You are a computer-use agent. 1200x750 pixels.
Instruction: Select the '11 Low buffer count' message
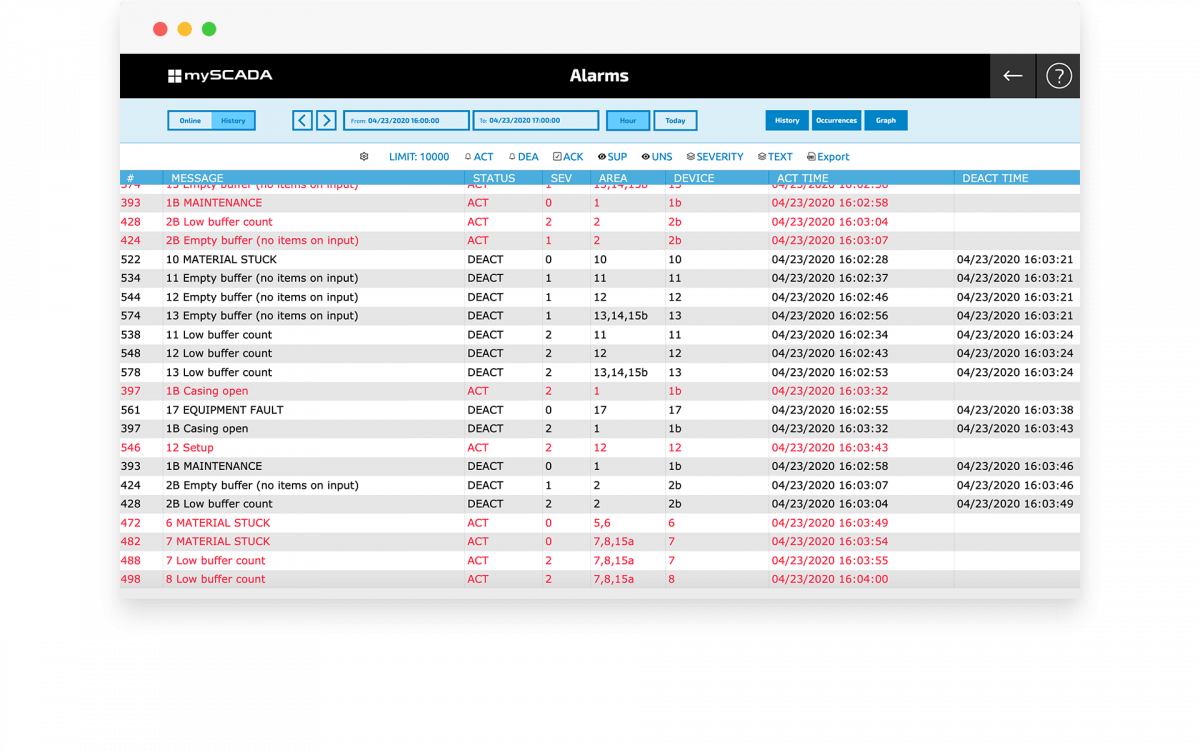pyautogui.click(x=219, y=335)
